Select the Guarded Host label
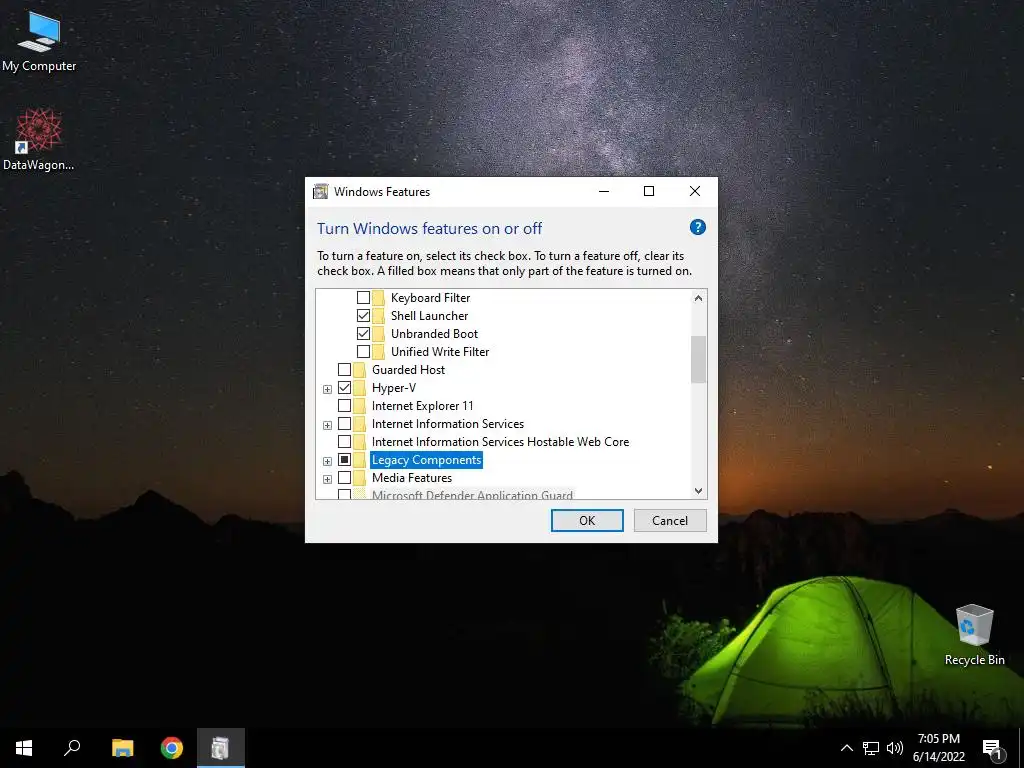 (x=408, y=370)
